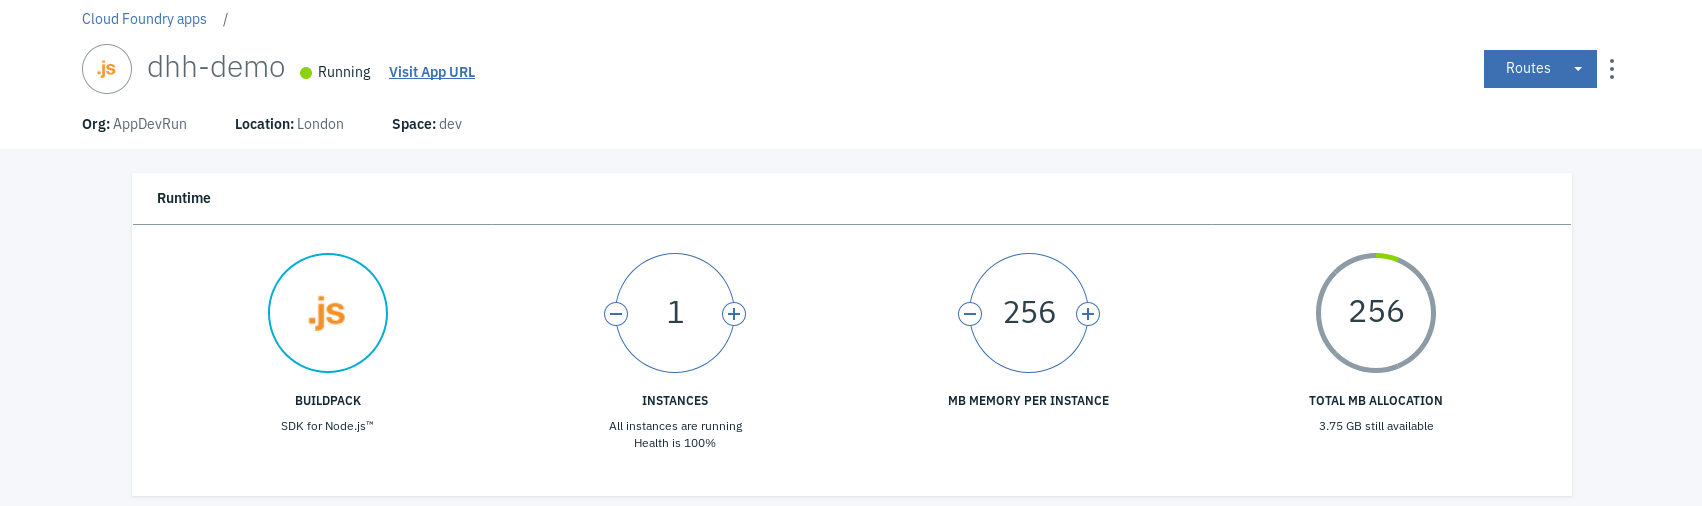Click the Health is 100% text
Screen dimensions: 1702x506
[675, 443]
